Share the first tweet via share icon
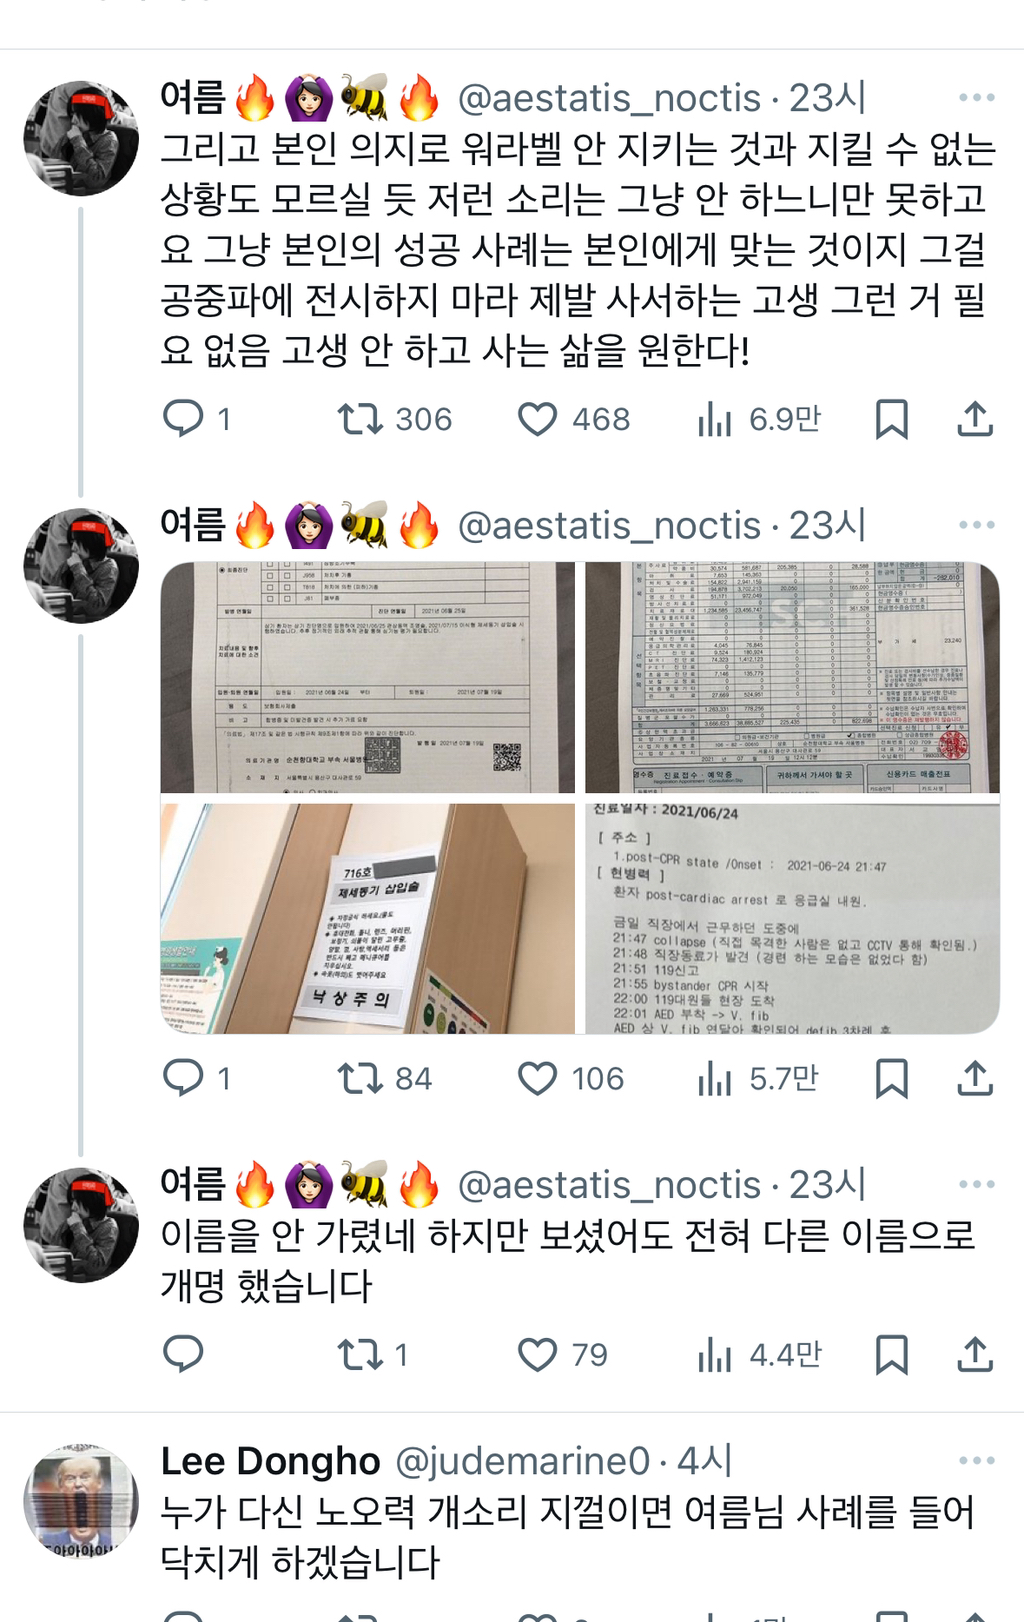Screen dimensions: 1024x1622 [975, 418]
